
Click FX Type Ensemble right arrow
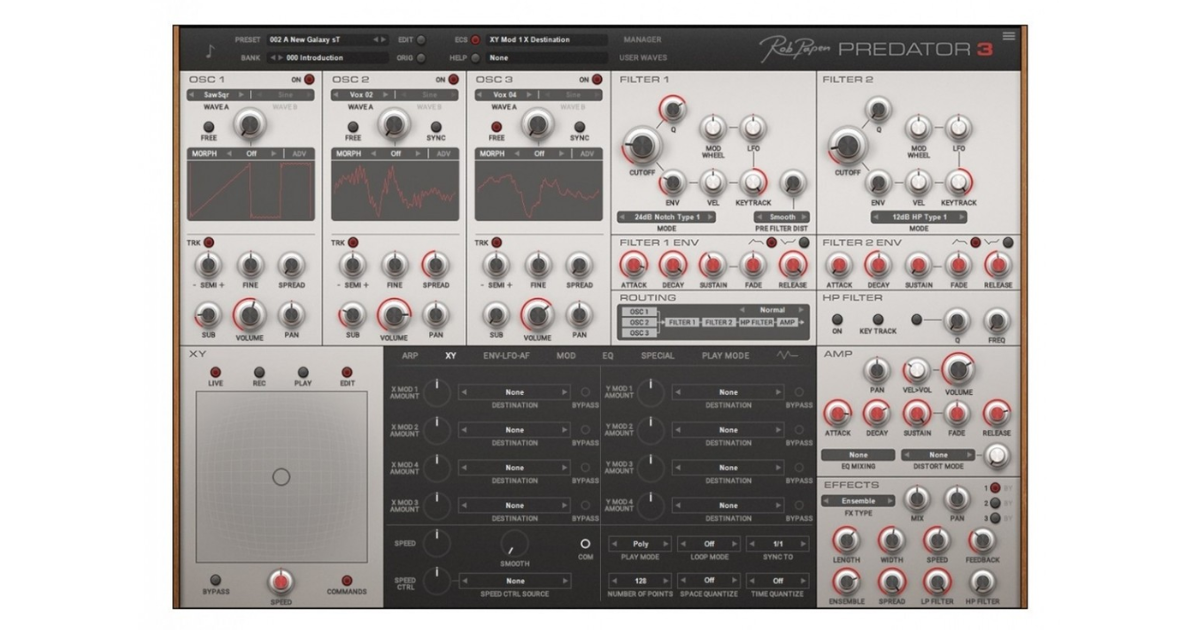click(891, 501)
